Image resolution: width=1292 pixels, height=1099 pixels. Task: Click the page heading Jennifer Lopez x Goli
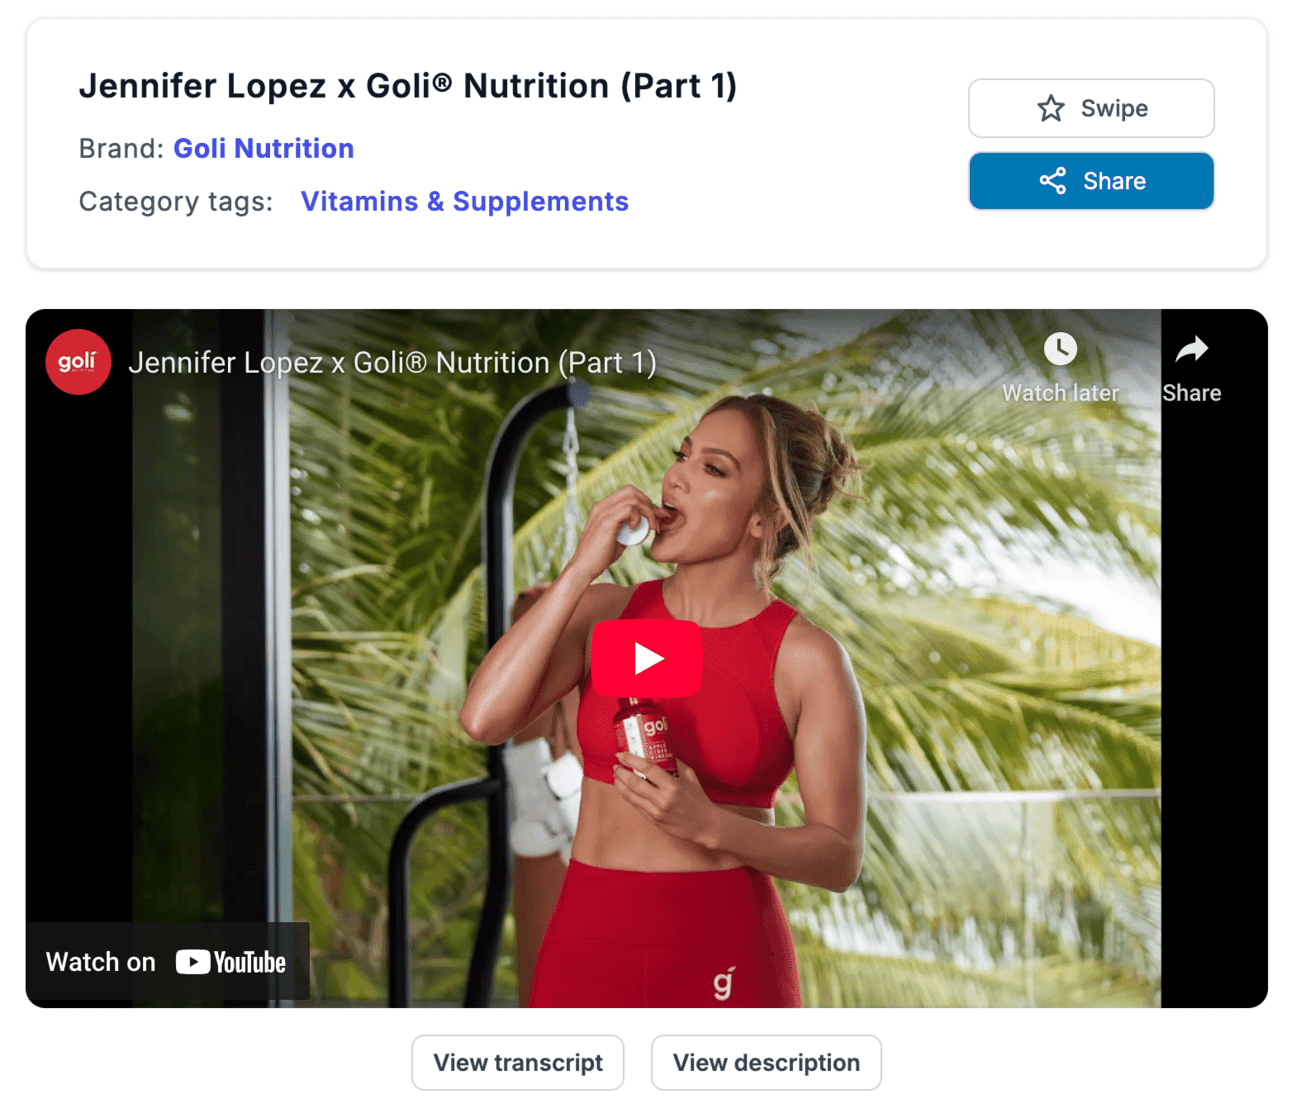click(408, 85)
